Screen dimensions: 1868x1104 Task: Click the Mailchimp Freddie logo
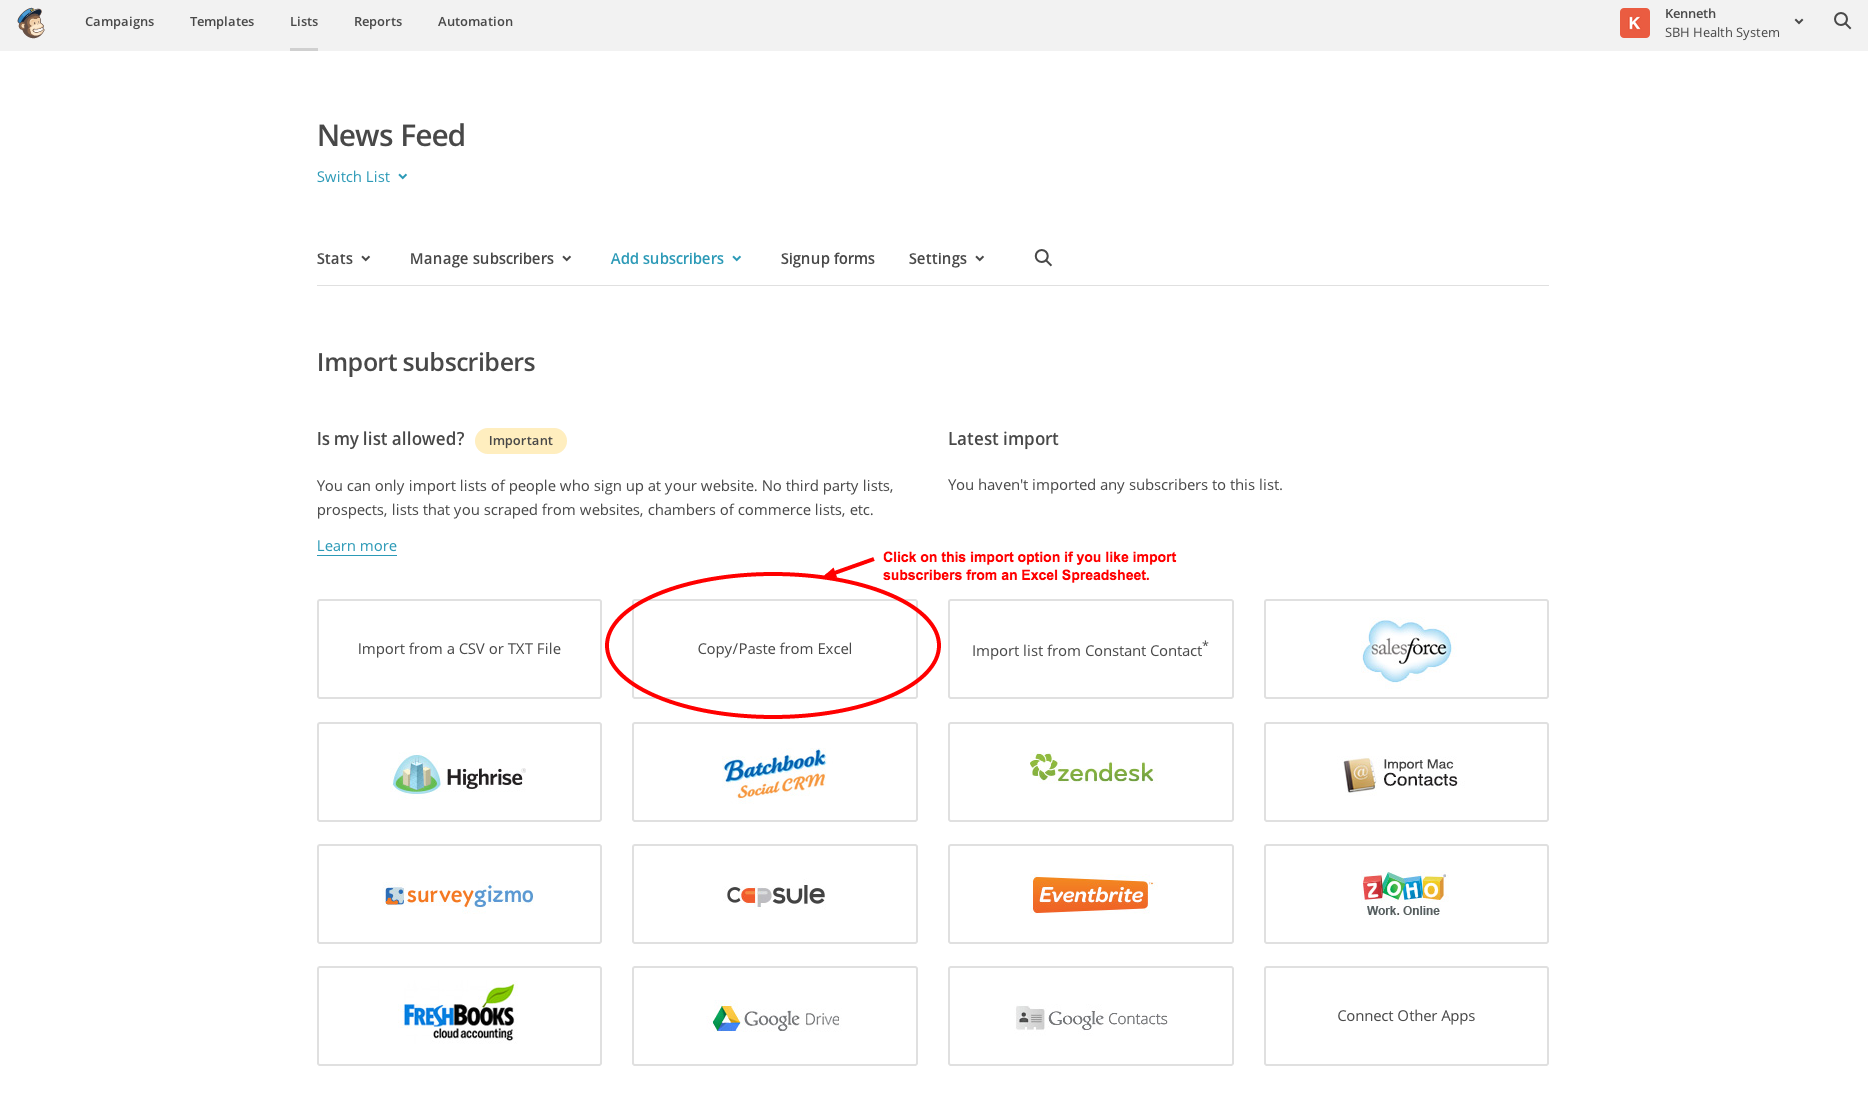pyautogui.click(x=31, y=22)
